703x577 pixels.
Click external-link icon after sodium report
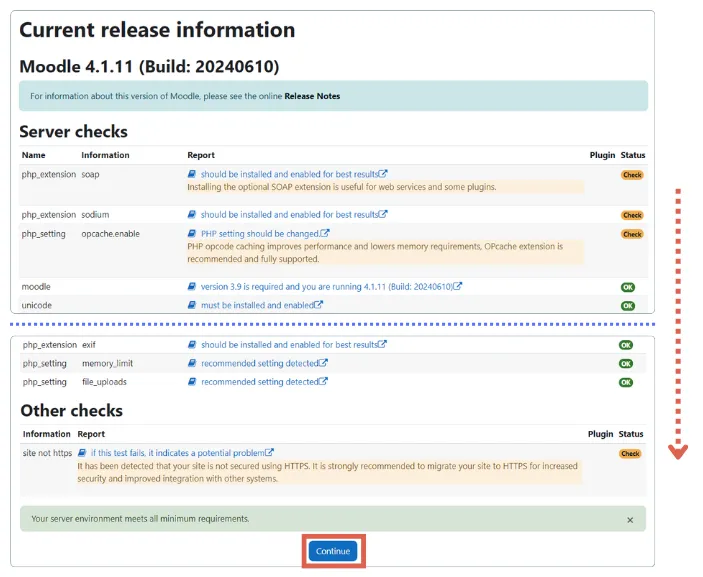click(x=383, y=214)
